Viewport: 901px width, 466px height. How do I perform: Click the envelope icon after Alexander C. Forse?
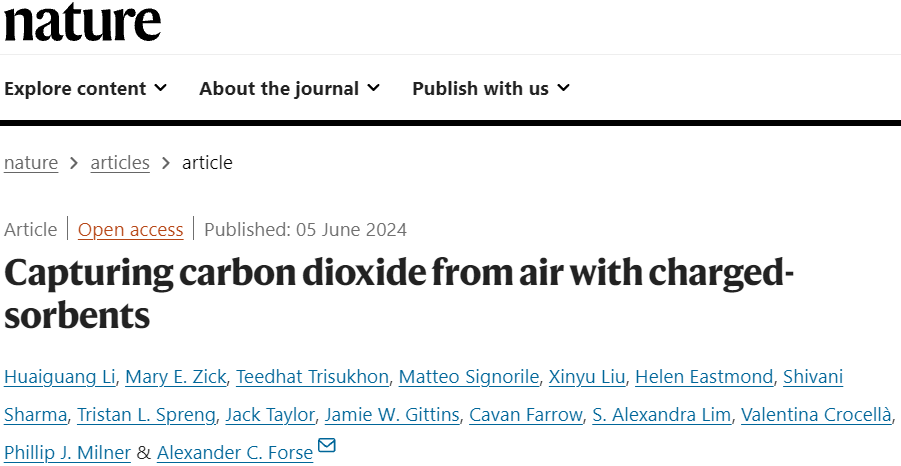pyautogui.click(x=326, y=445)
